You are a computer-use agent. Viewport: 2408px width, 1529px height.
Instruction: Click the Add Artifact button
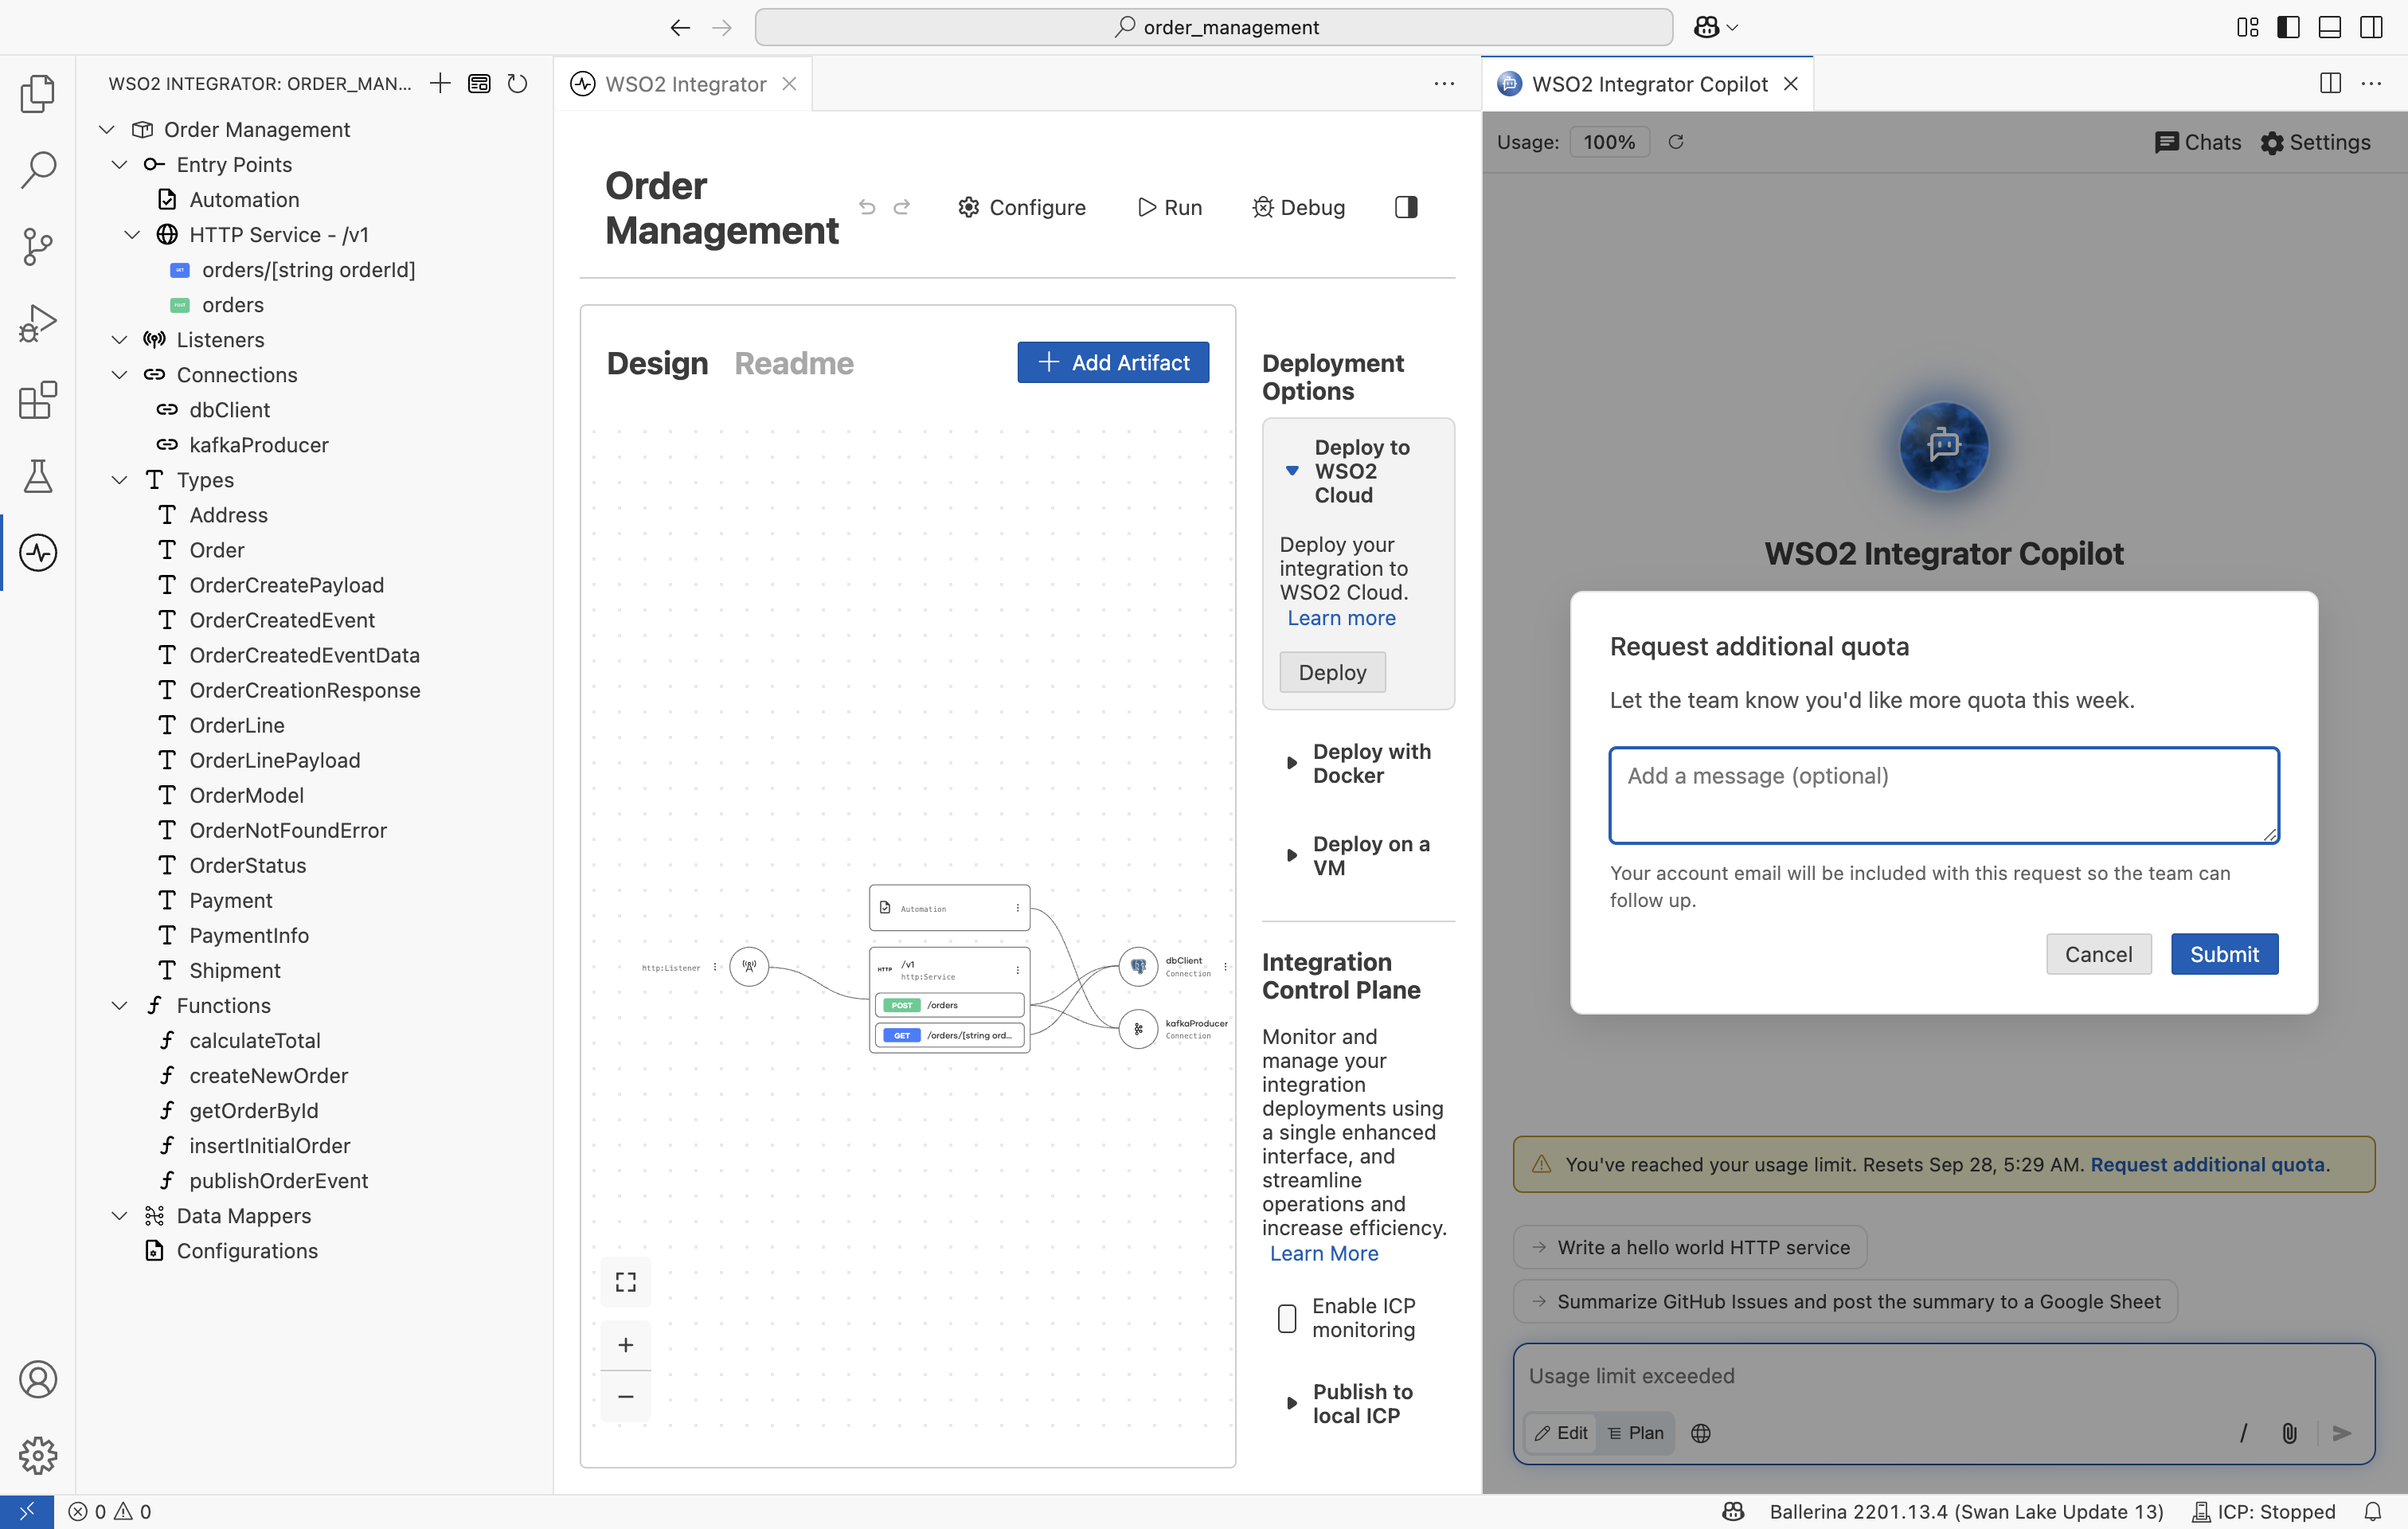[1113, 362]
